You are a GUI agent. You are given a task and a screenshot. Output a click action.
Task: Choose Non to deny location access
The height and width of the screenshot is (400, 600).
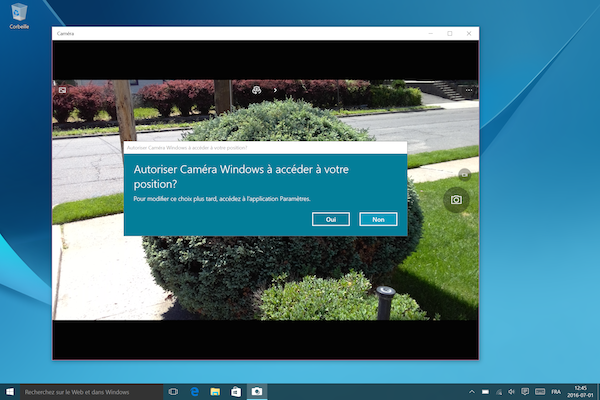coord(378,219)
